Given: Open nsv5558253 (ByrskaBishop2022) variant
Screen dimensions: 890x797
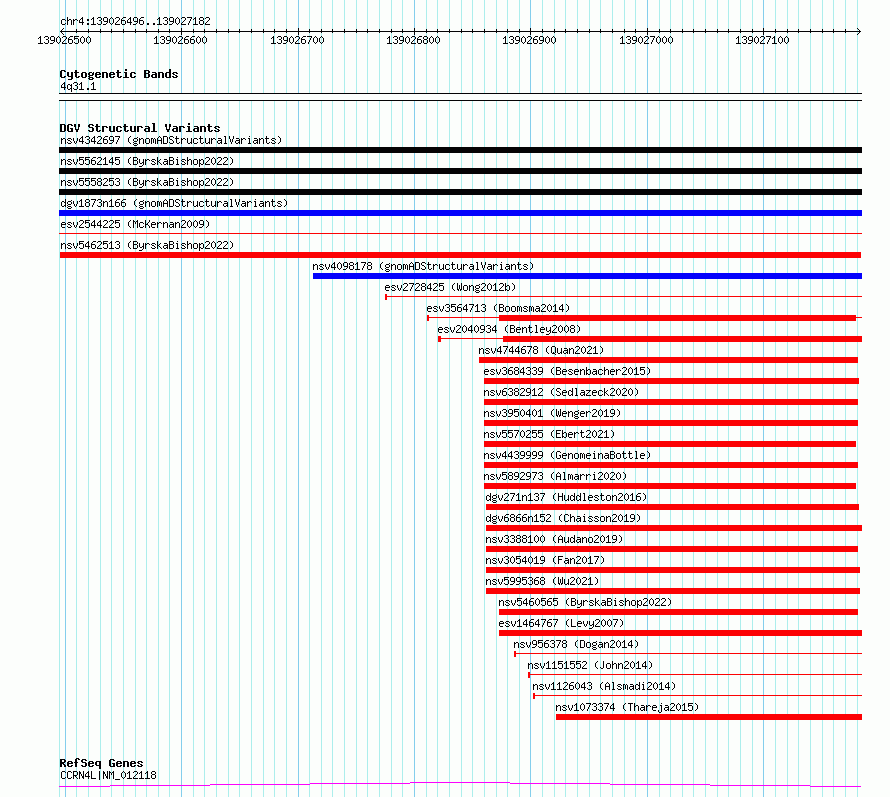Looking at the screenshot, I should (x=147, y=182).
